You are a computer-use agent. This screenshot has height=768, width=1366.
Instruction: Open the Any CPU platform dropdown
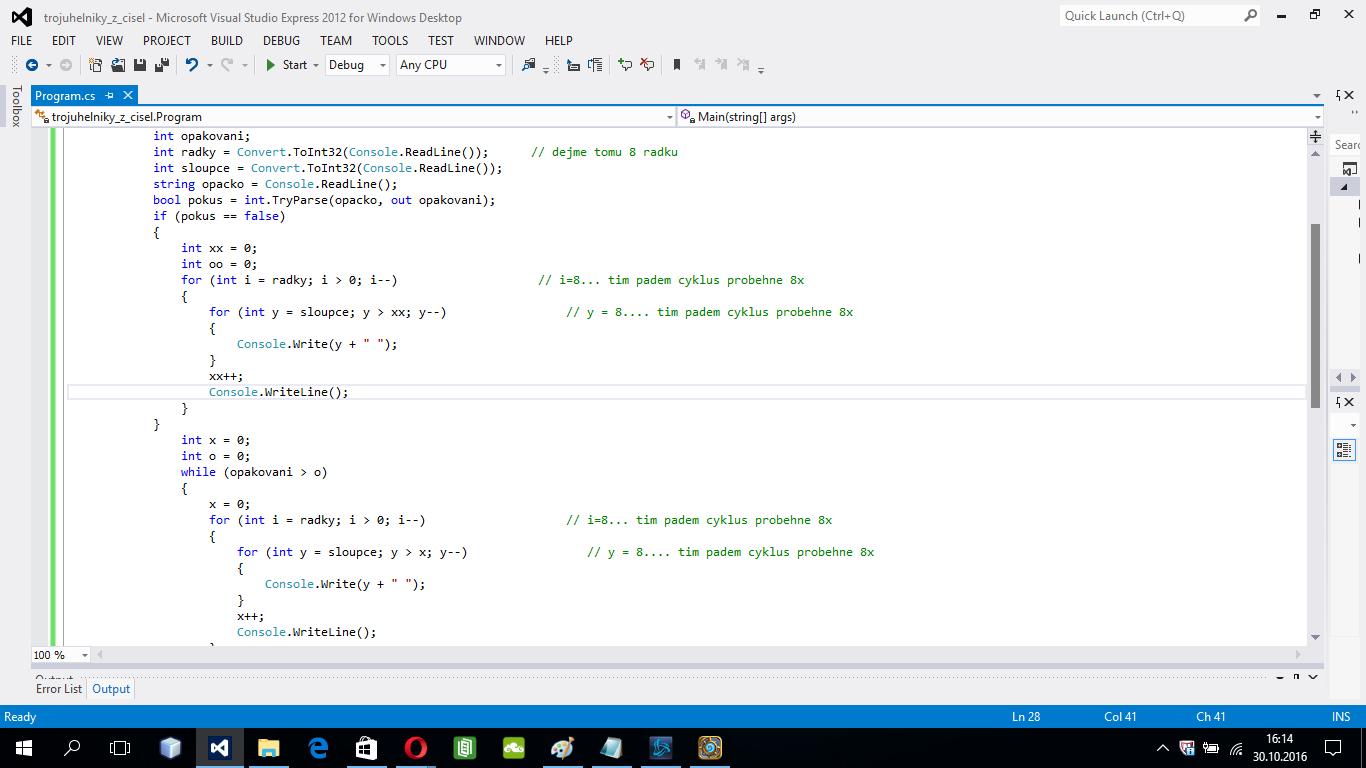pyautogui.click(x=451, y=65)
